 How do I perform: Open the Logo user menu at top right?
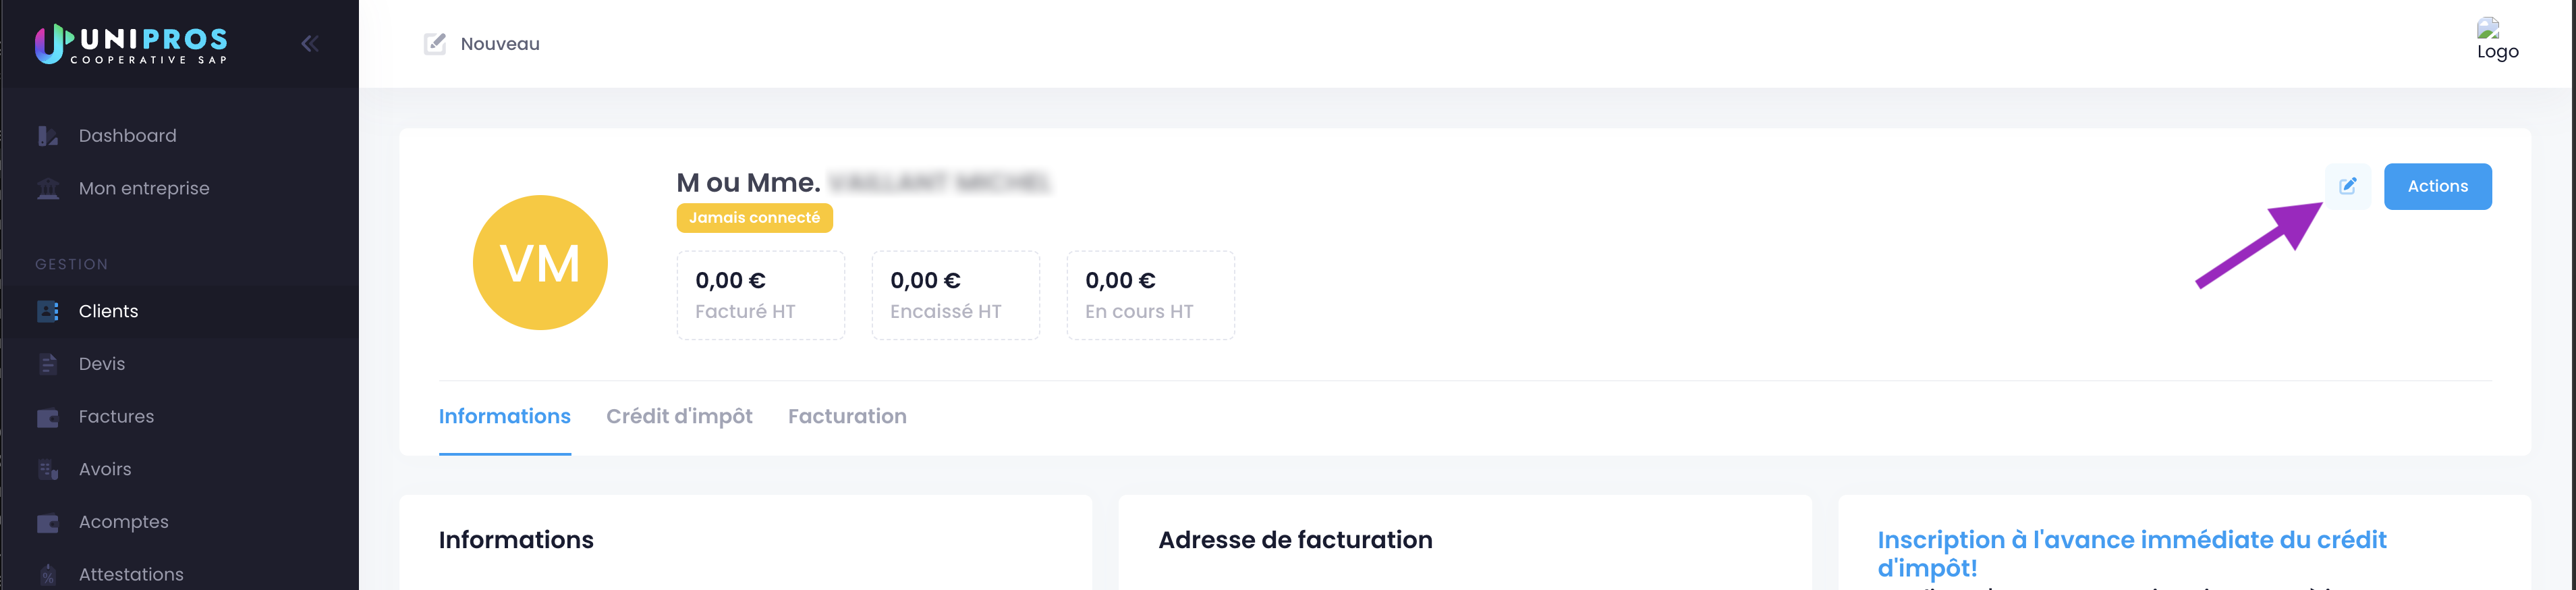click(2497, 40)
